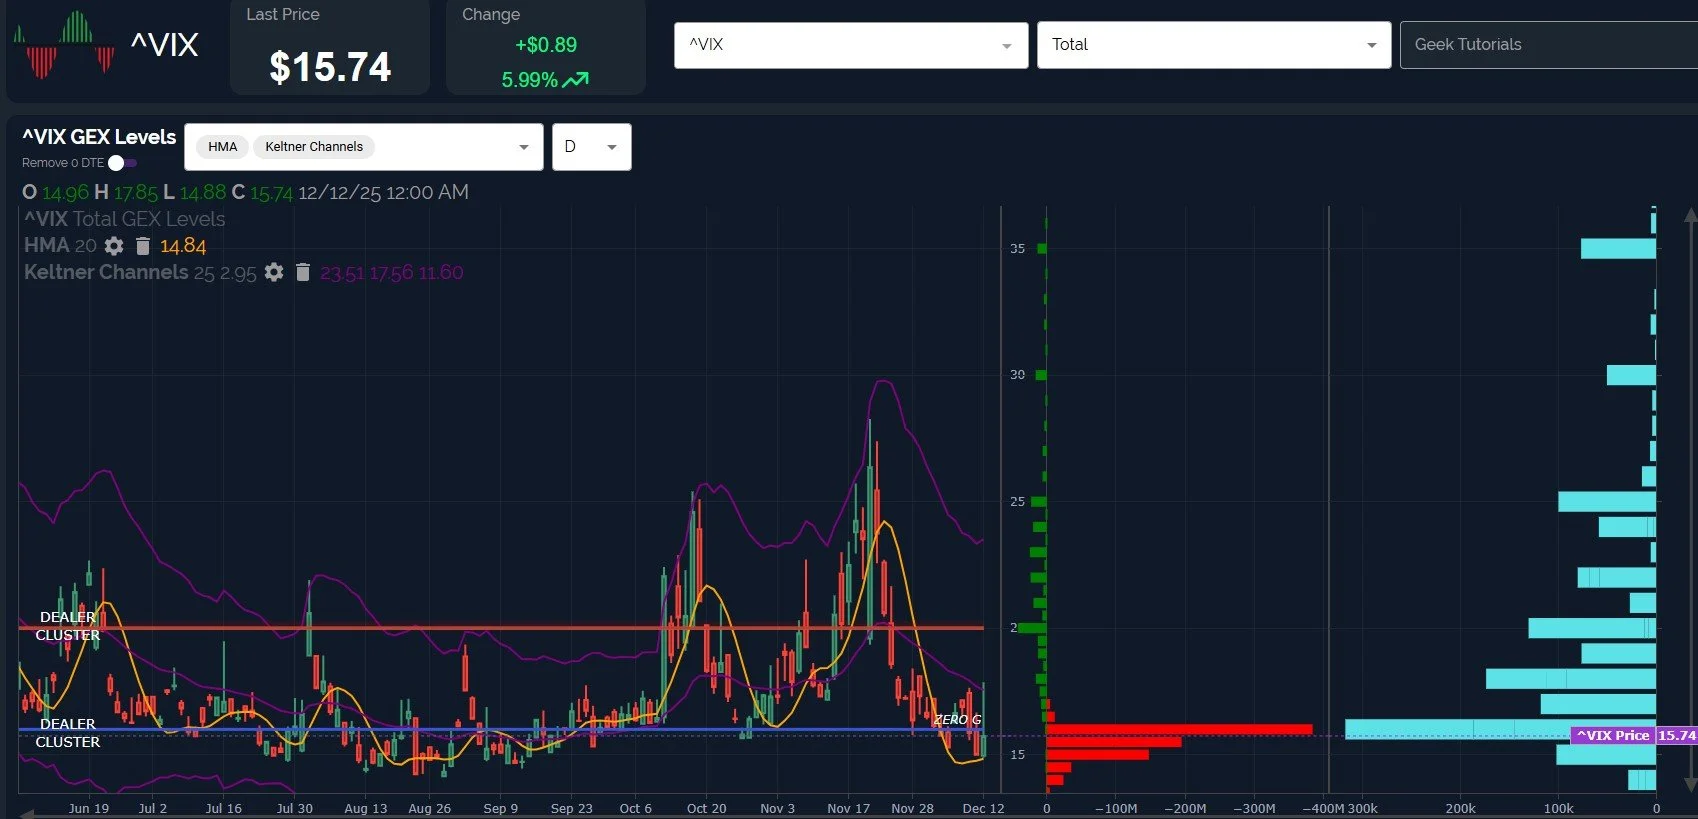Viewport: 1698px width, 819px height.
Task: Click the lower DEALER CLUSTER label
Action: tap(68, 733)
